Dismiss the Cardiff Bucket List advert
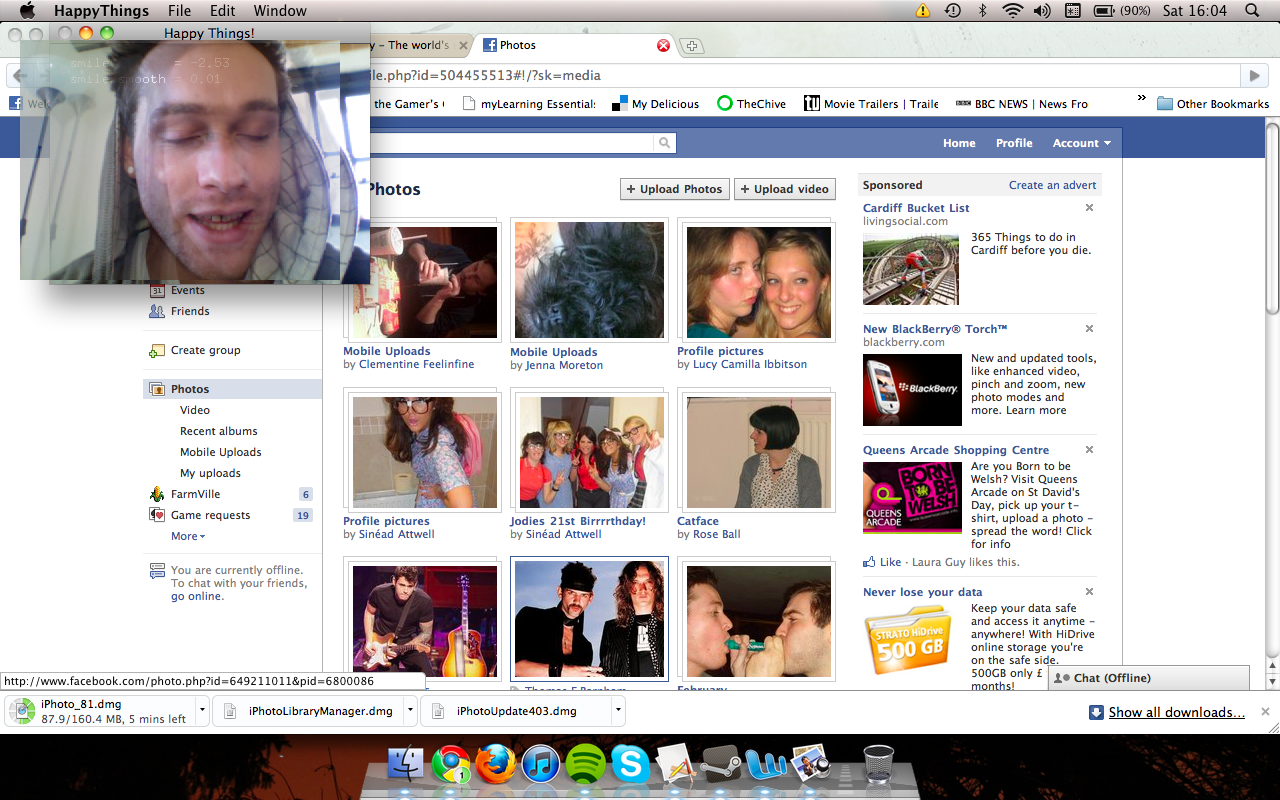This screenshot has height=800, width=1280. (1089, 208)
